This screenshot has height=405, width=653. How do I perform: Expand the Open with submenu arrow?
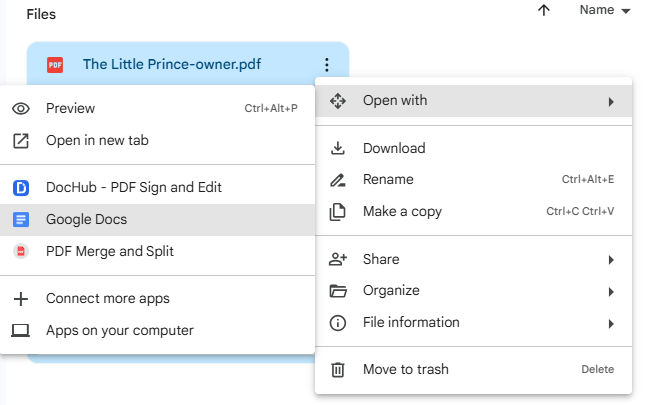(611, 102)
